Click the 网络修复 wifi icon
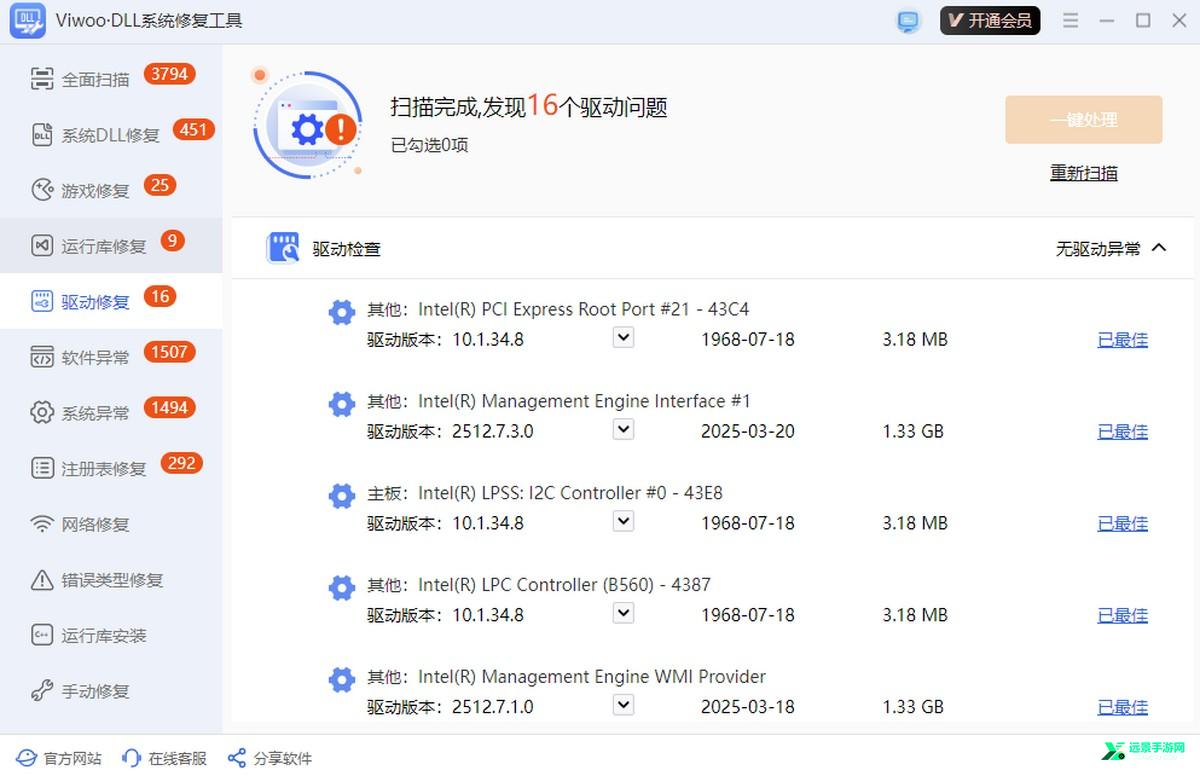 point(42,524)
